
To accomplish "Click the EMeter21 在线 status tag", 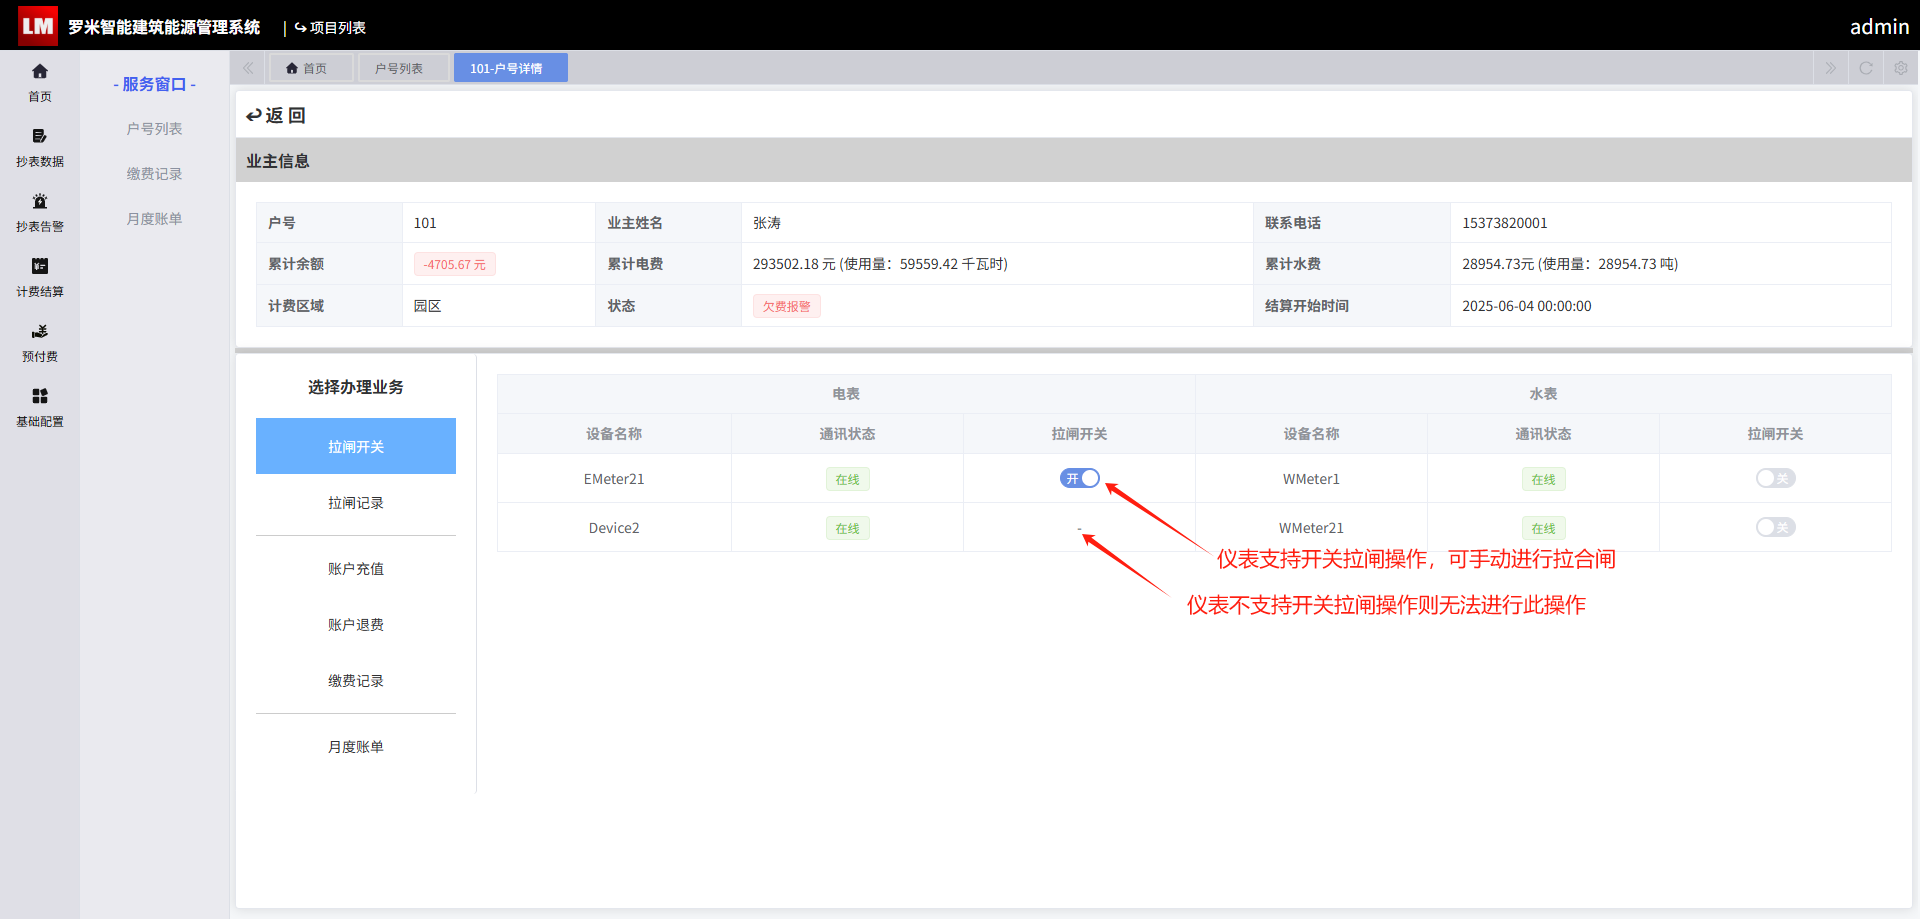I will 848,479.
